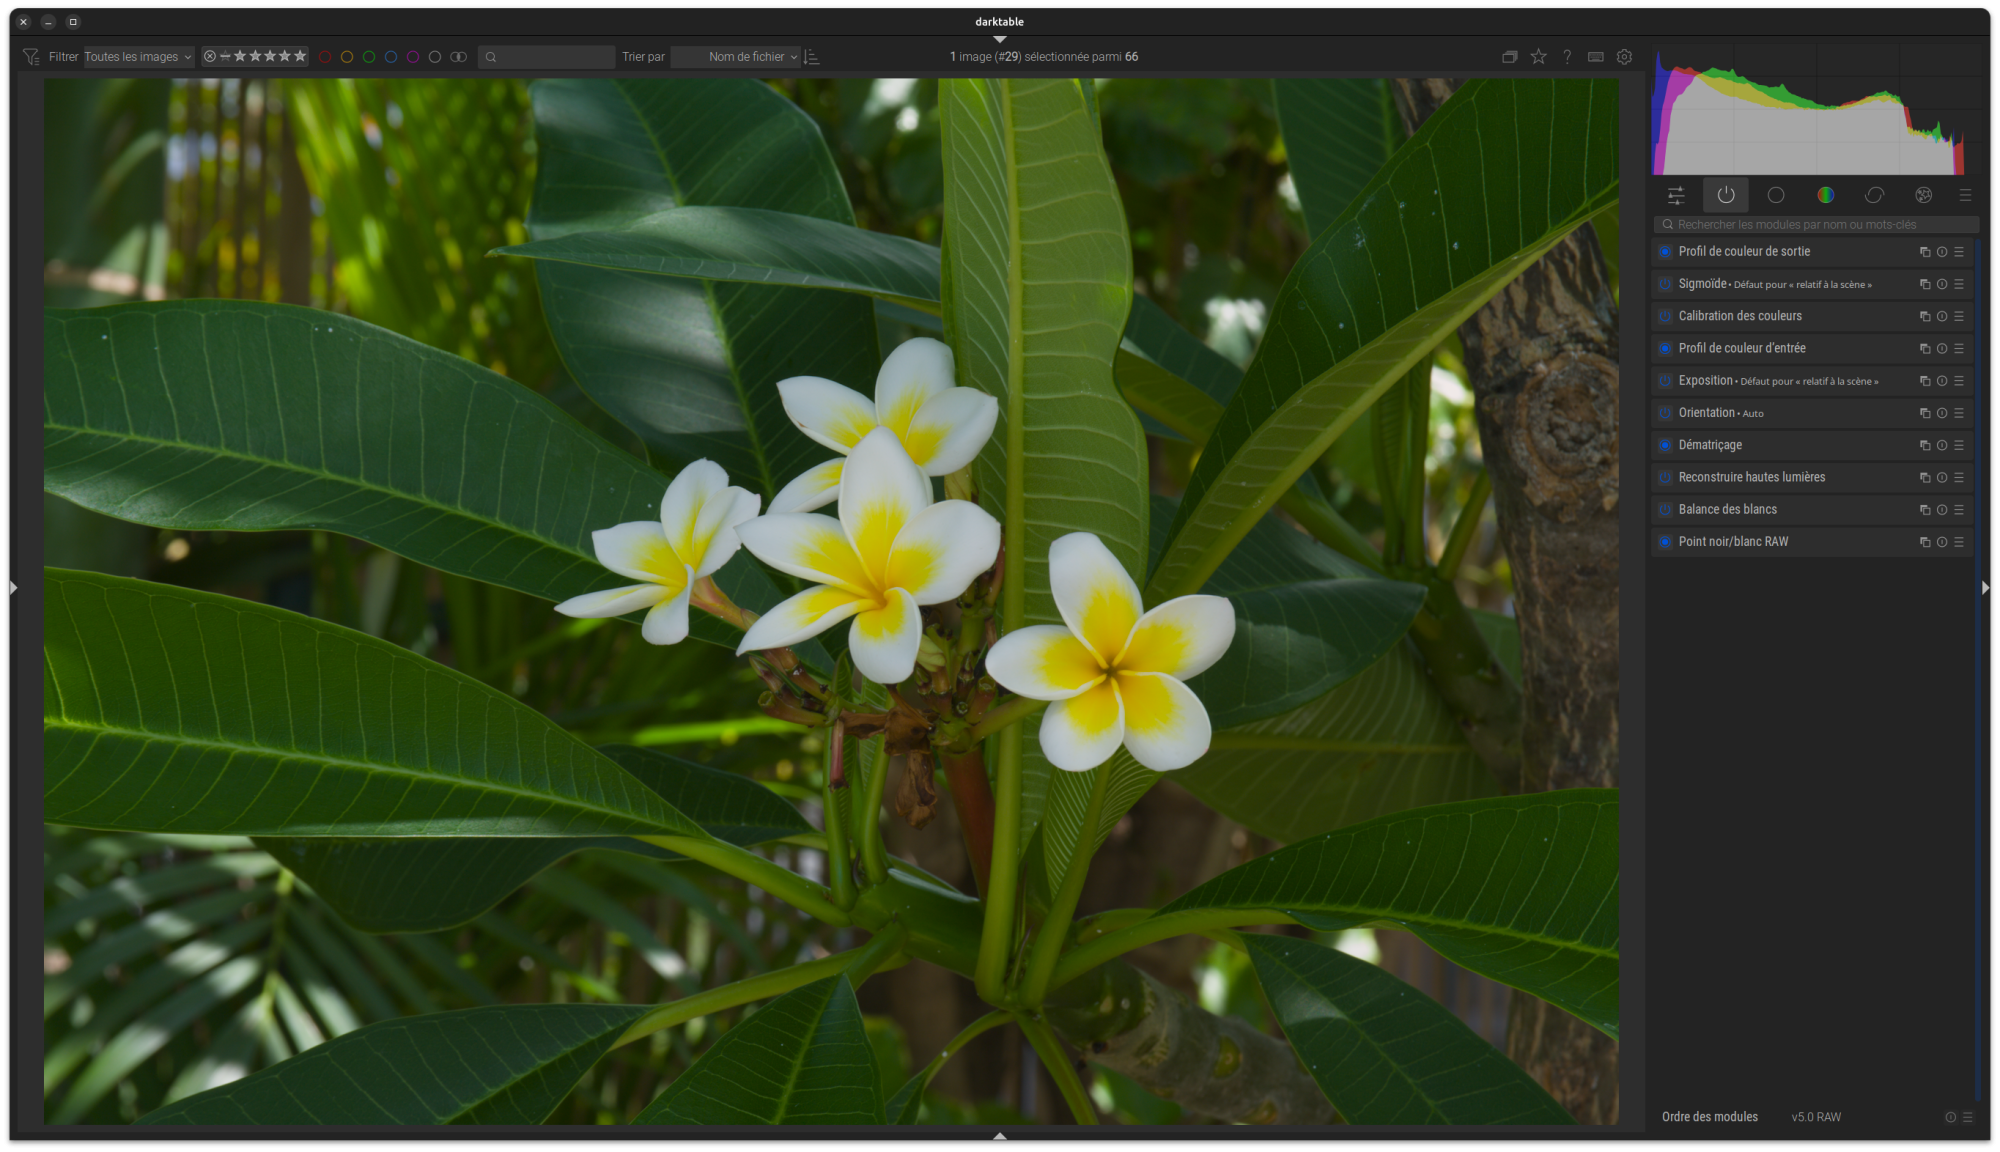
Task: Toggle the Exposition module off
Action: (1665, 381)
